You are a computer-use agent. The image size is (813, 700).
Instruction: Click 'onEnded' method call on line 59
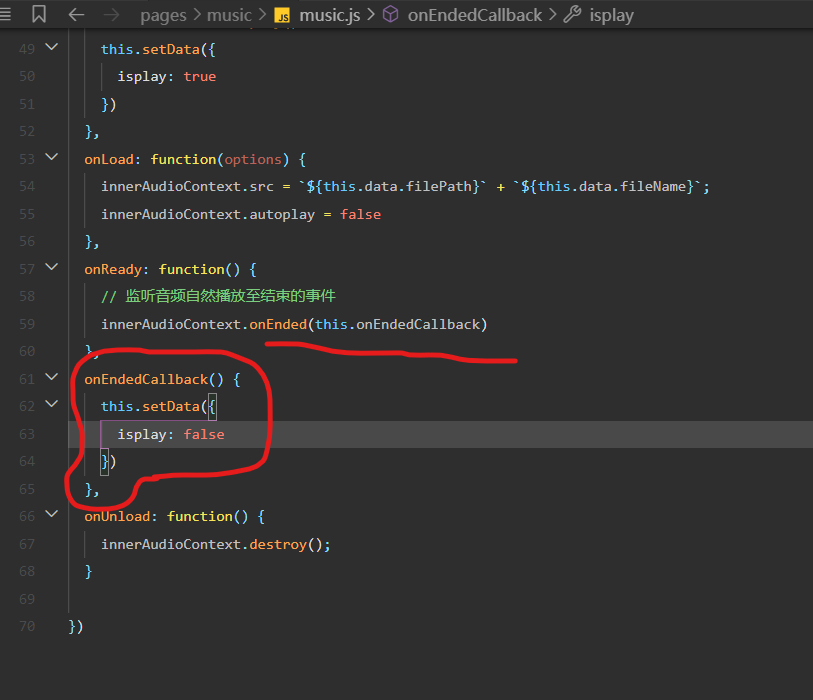coord(278,325)
